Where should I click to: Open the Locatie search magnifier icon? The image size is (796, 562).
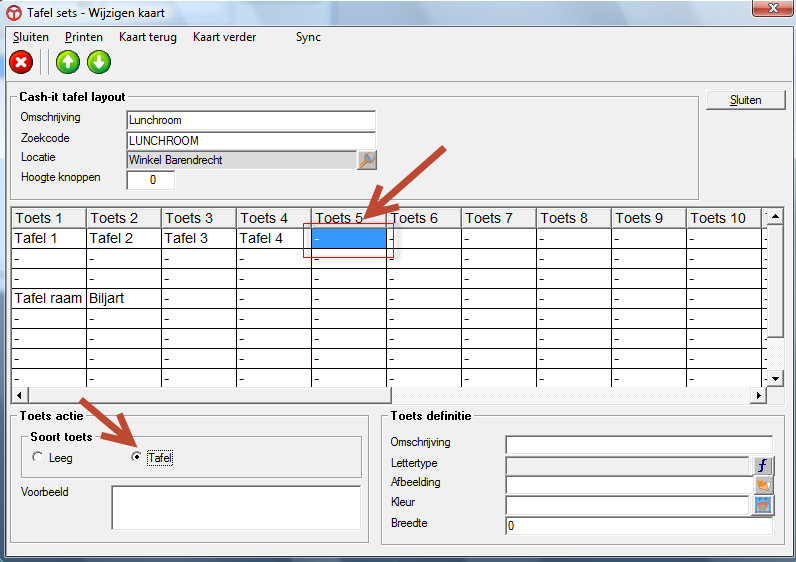pos(367,160)
